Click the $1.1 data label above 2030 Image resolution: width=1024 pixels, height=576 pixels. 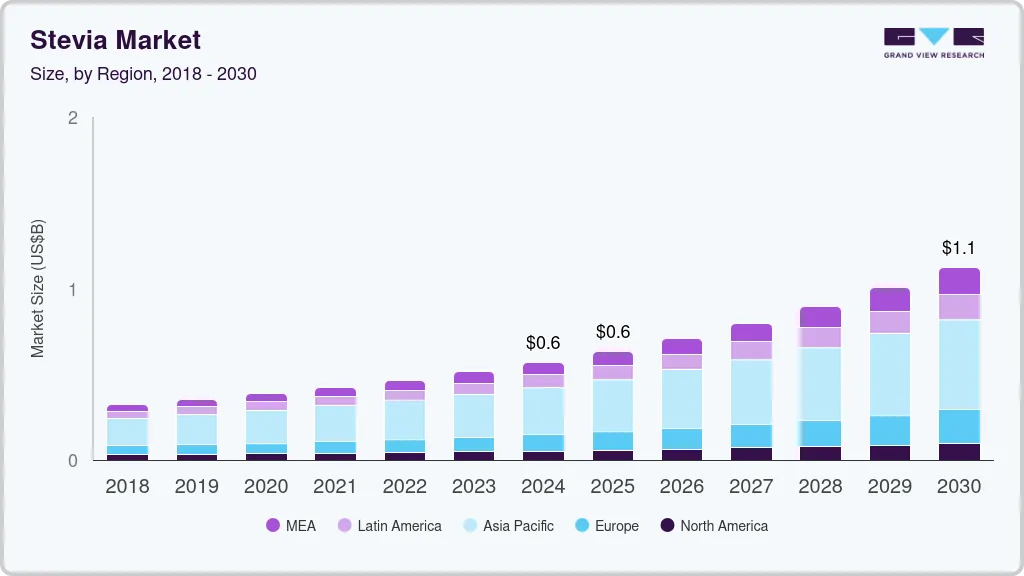(959, 248)
